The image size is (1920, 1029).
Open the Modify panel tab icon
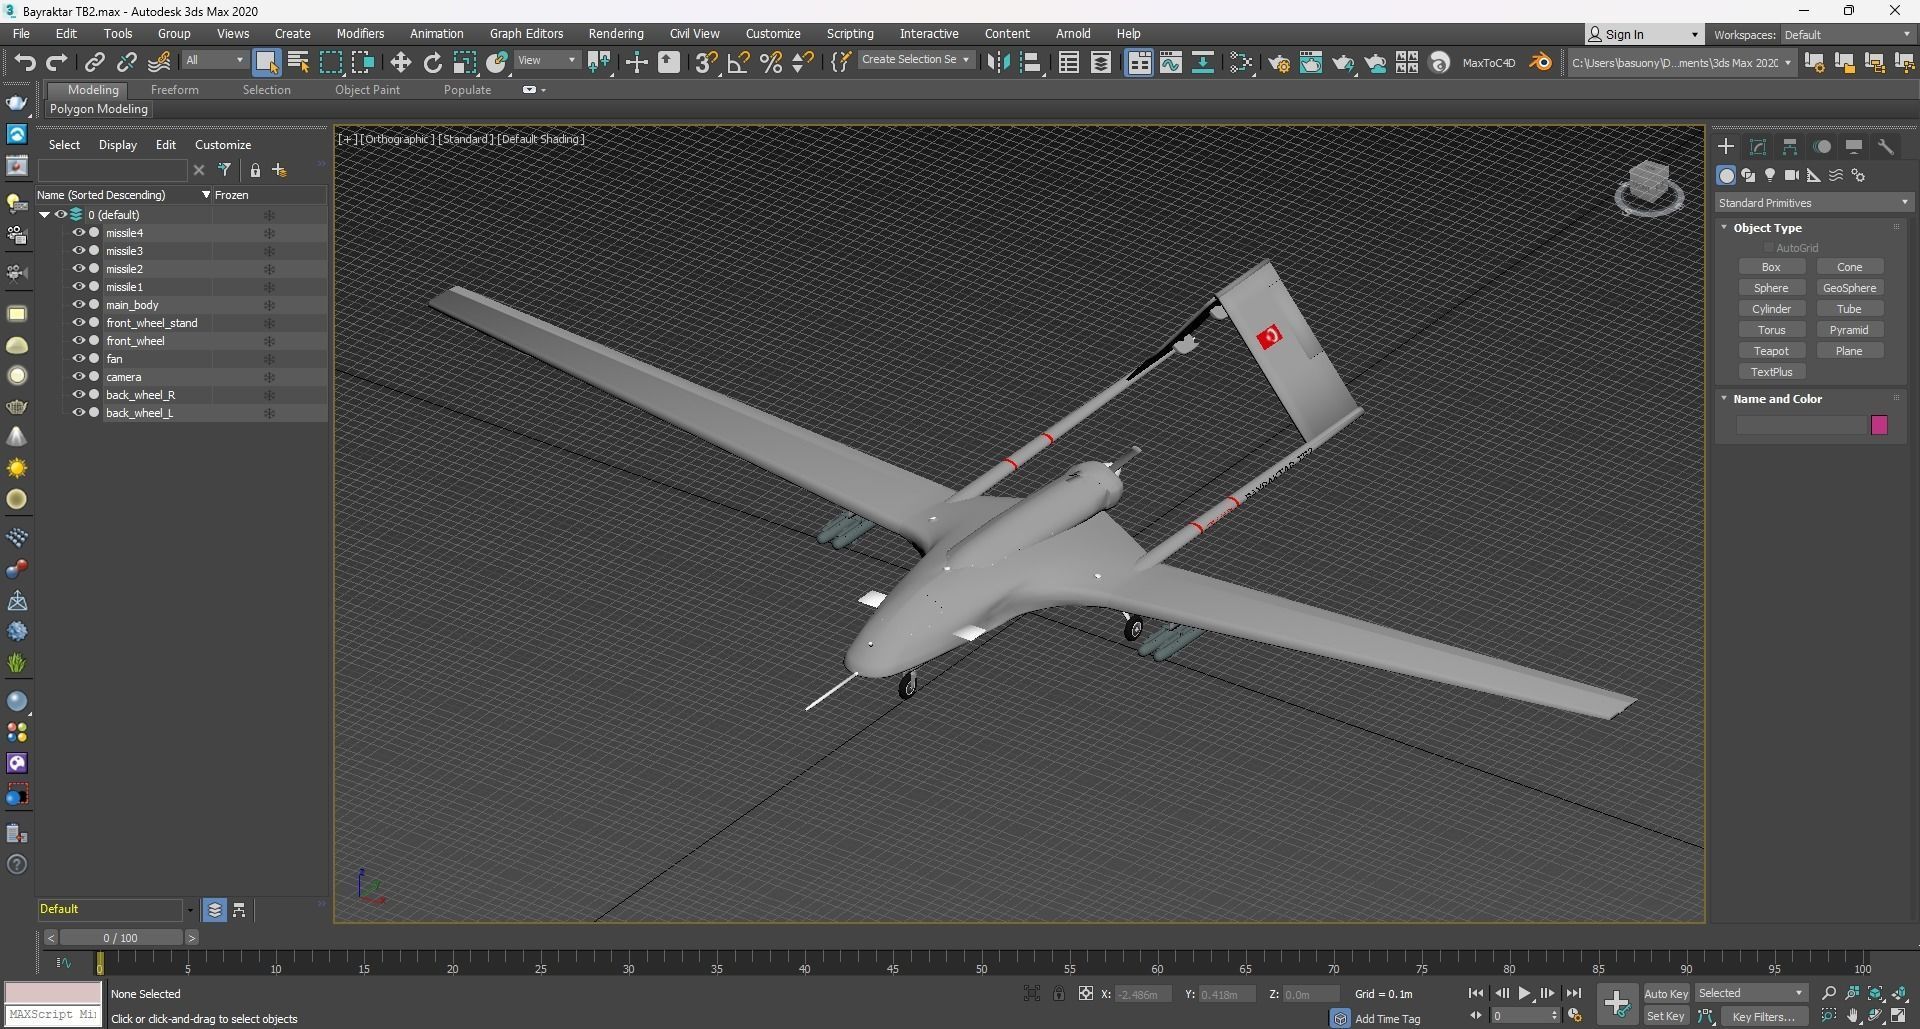1758,146
